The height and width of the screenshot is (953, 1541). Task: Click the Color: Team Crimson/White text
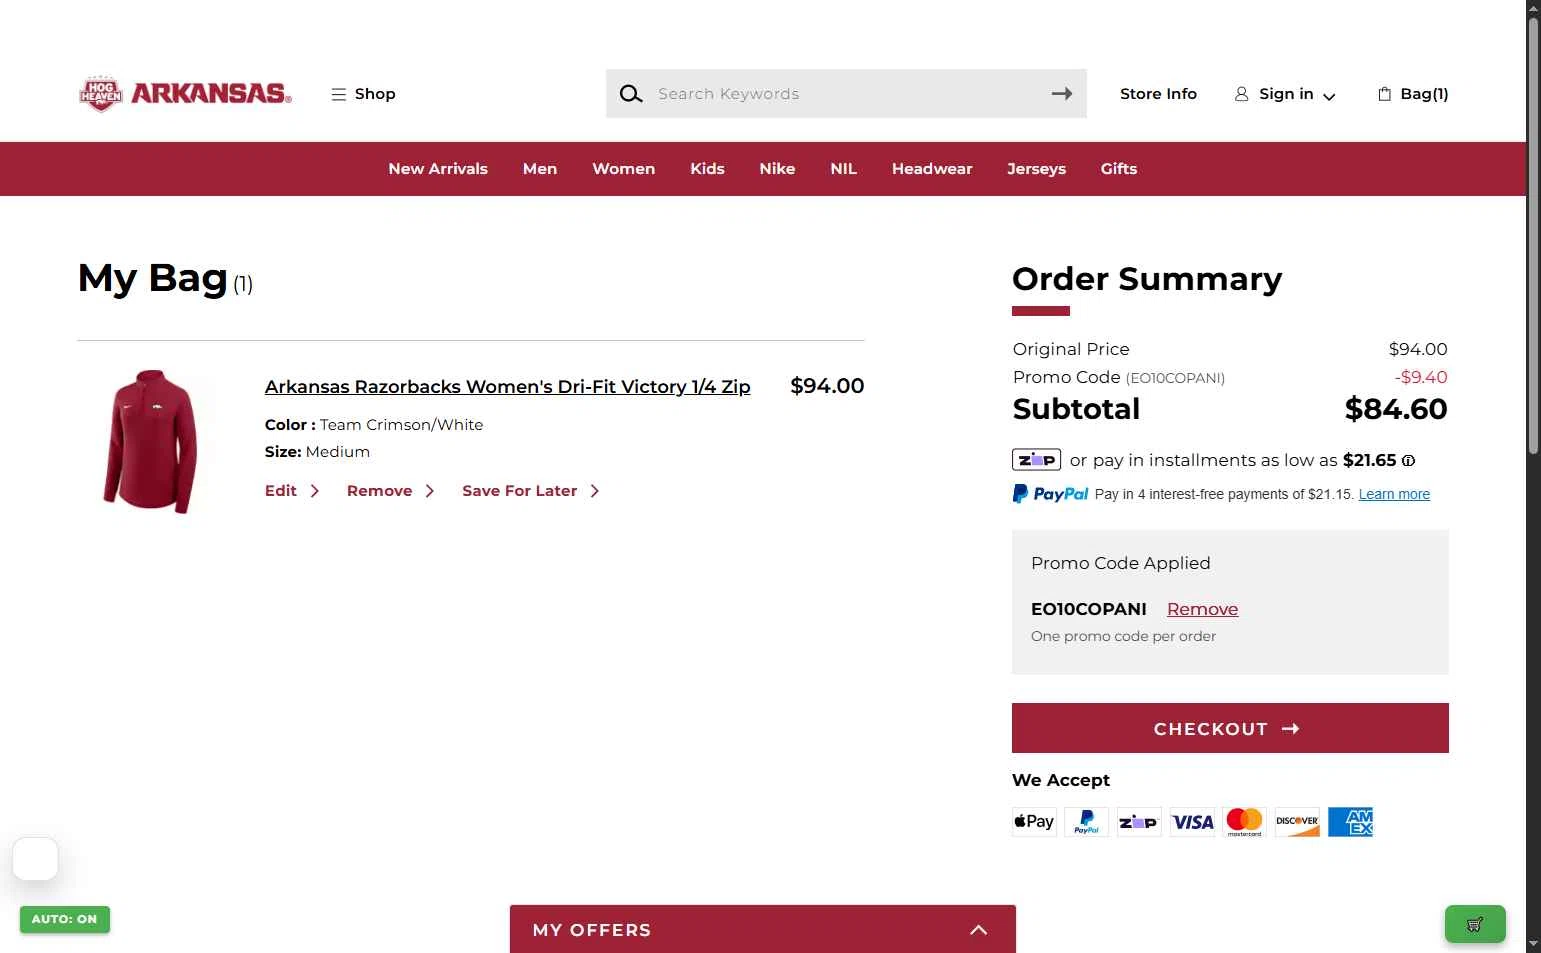point(374,425)
